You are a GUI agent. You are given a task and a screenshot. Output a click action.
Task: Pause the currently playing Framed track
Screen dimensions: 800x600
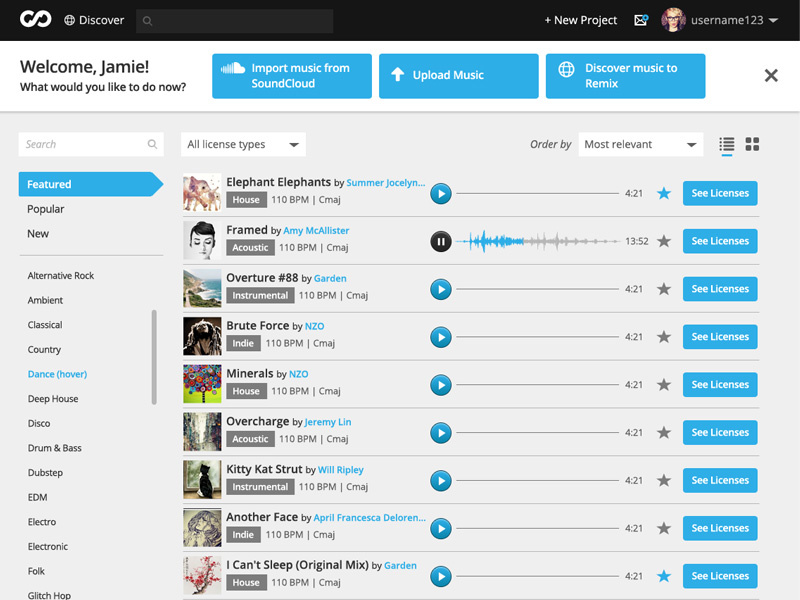tap(441, 241)
